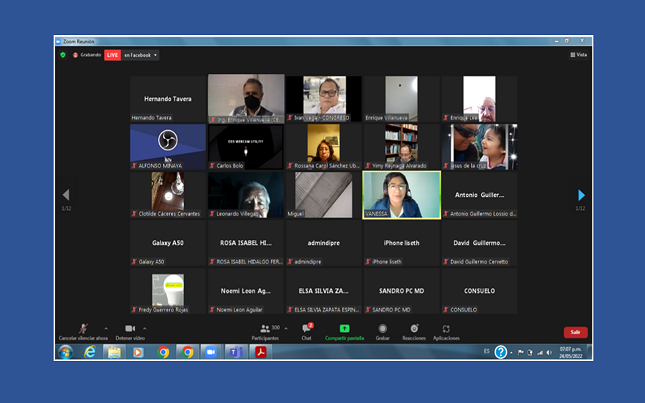Select Antonio Guillermo Lossio tile
The width and height of the screenshot is (645, 403).
pyautogui.click(x=479, y=195)
